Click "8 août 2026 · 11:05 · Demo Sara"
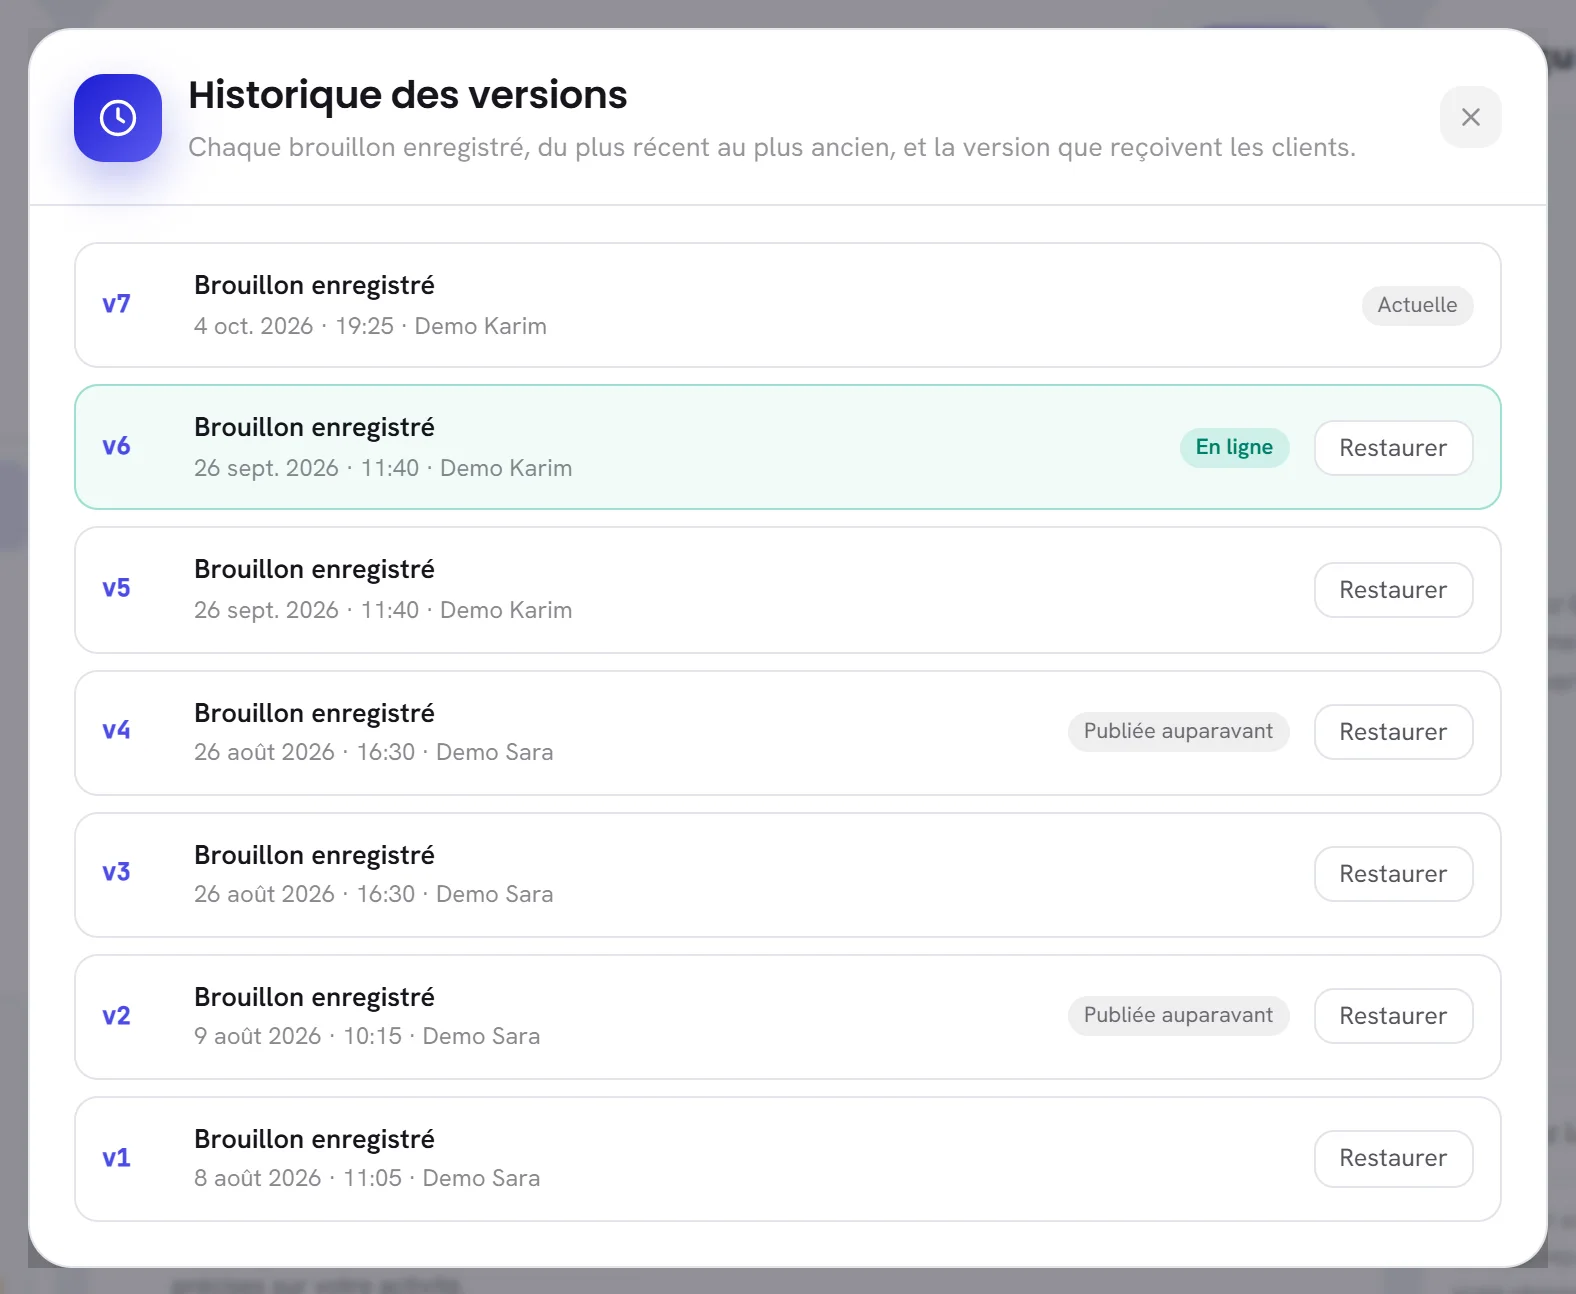The width and height of the screenshot is (1576, 1294). pos(367,1178)
